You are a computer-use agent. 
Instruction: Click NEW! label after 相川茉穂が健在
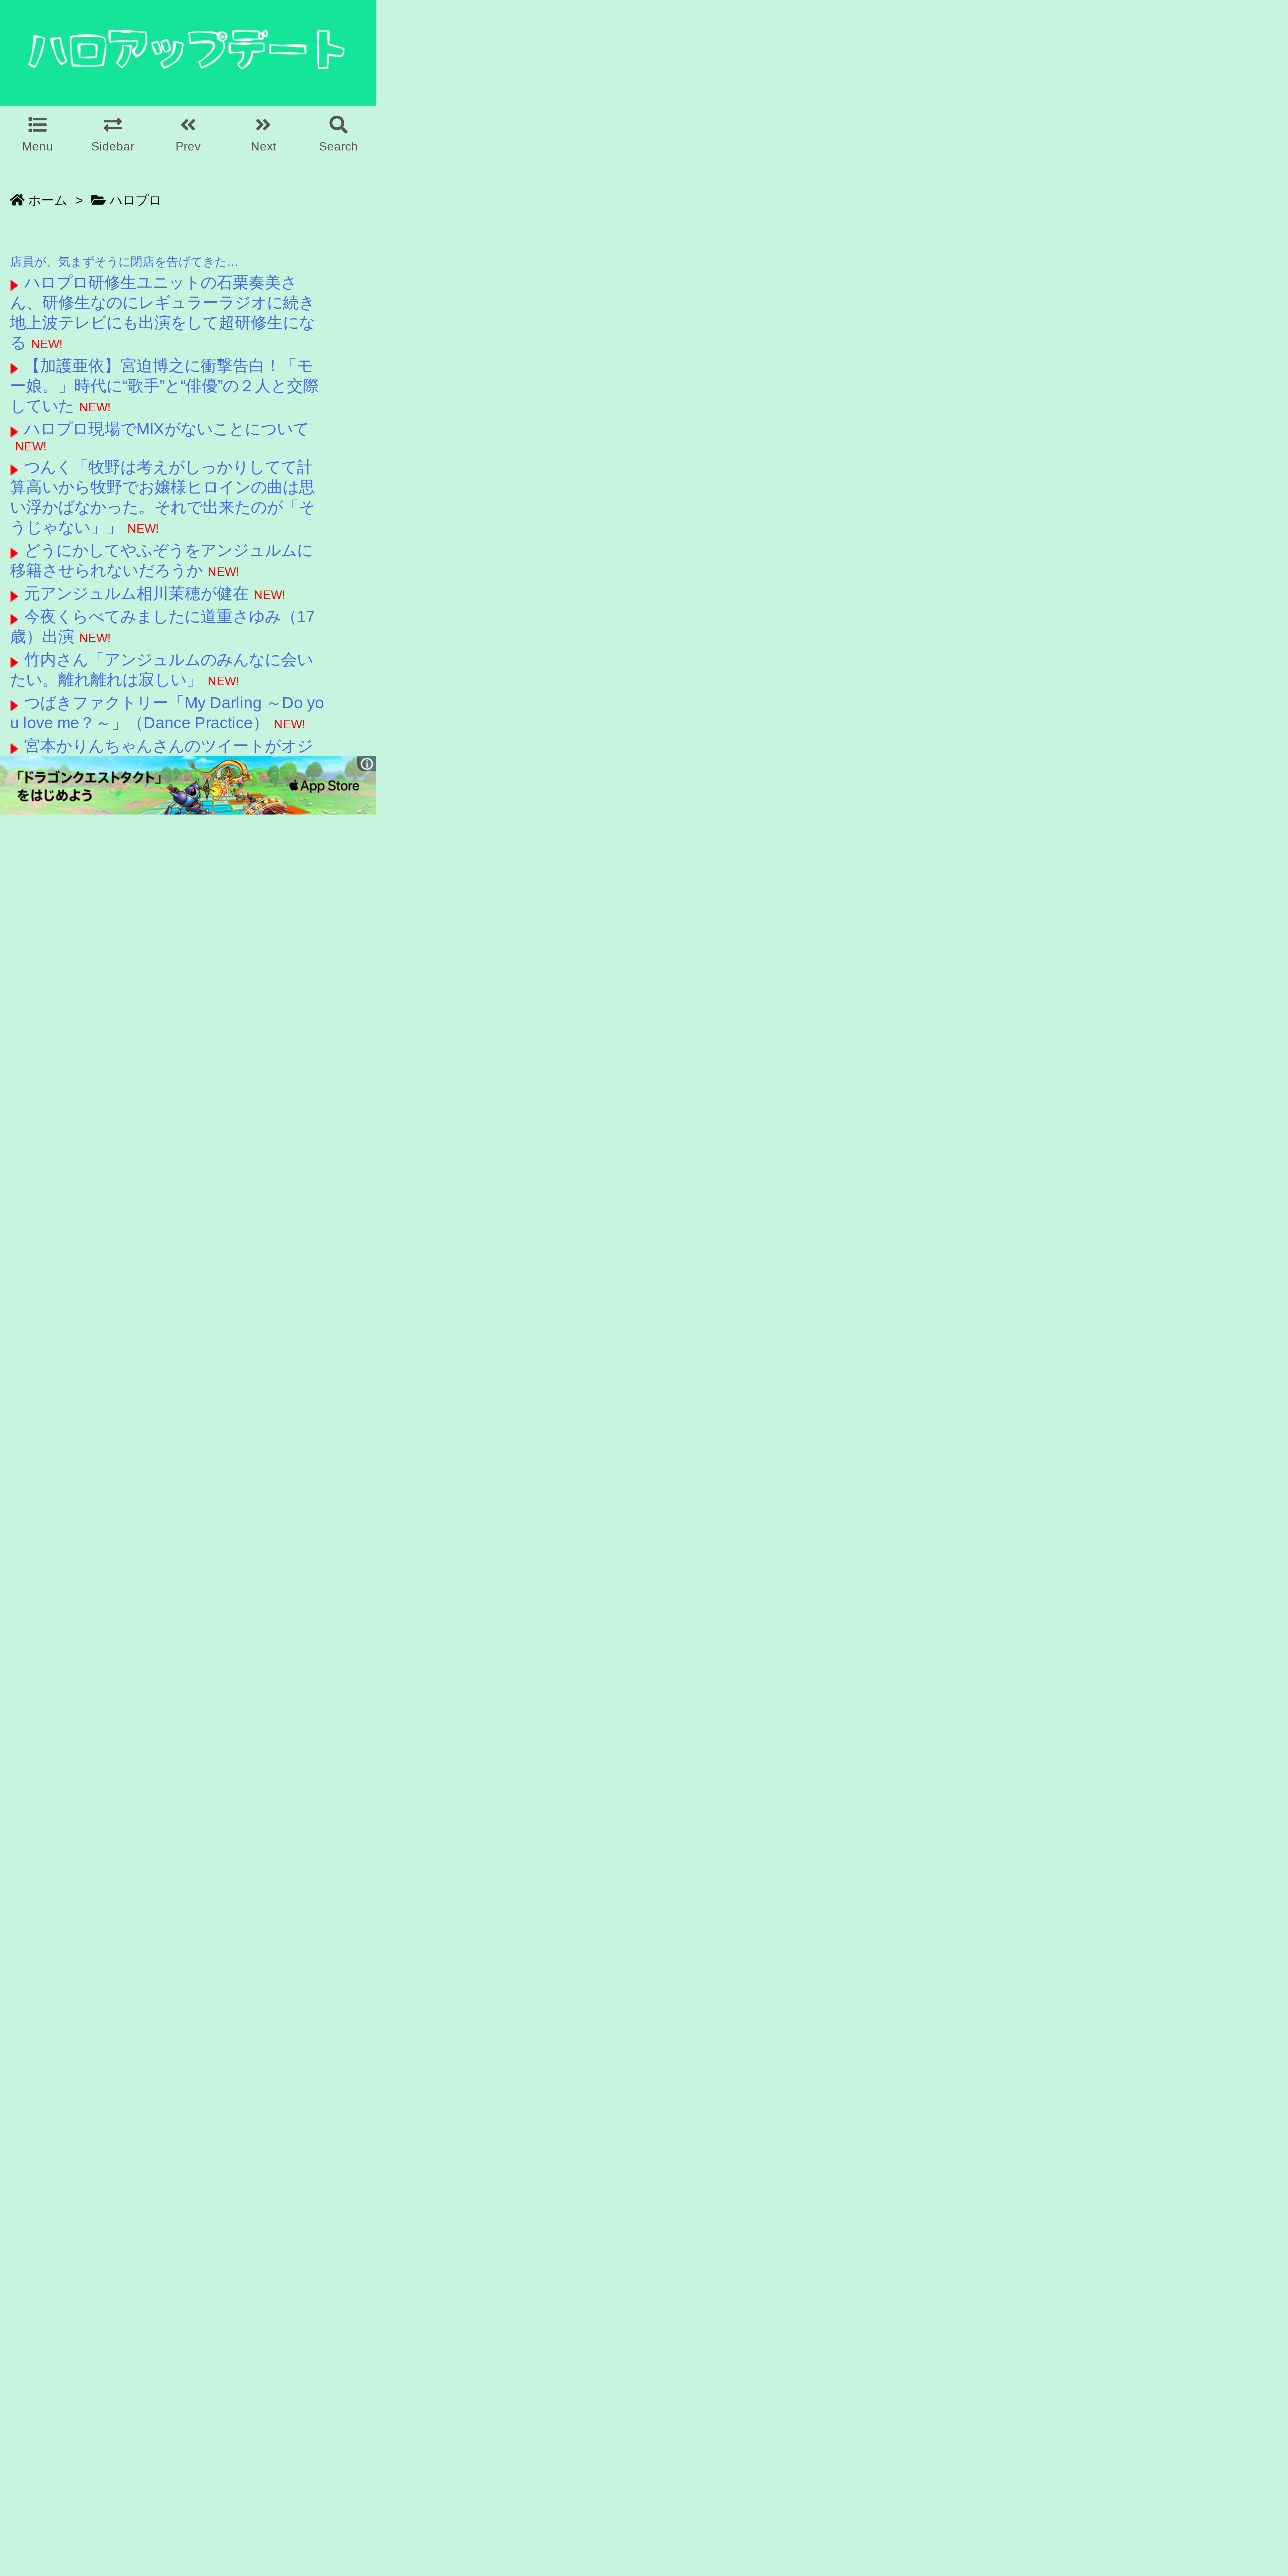coord(269,595)
